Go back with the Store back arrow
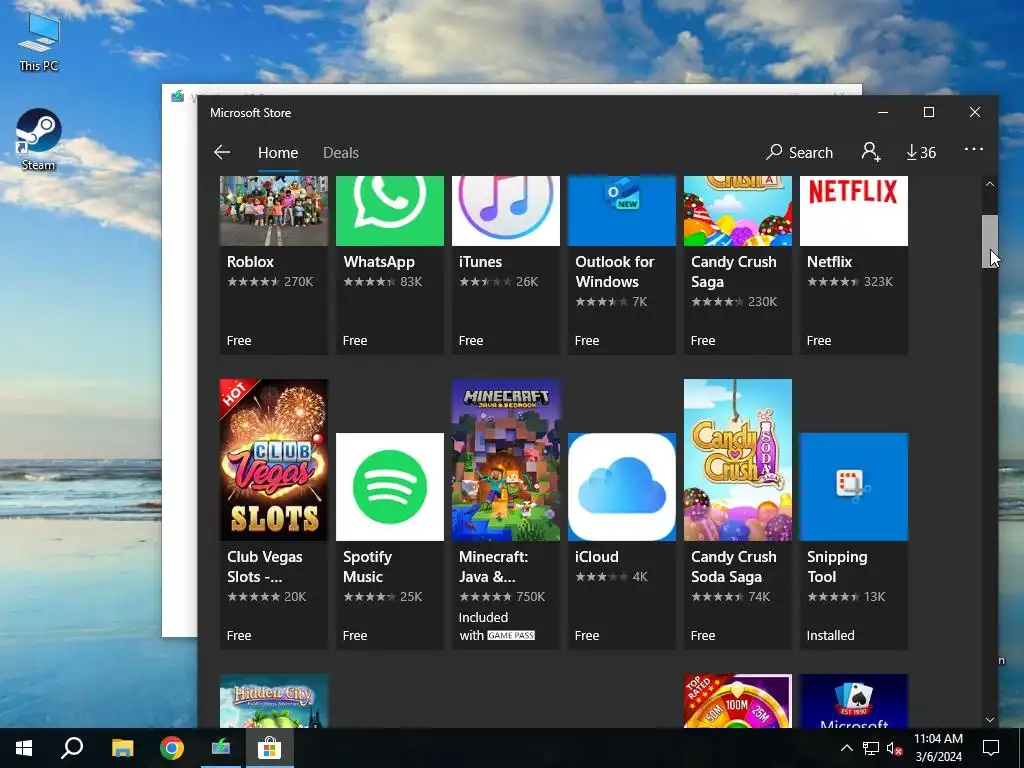Image resolution: width=1024 pixels, height=768 pixels. 222,152
